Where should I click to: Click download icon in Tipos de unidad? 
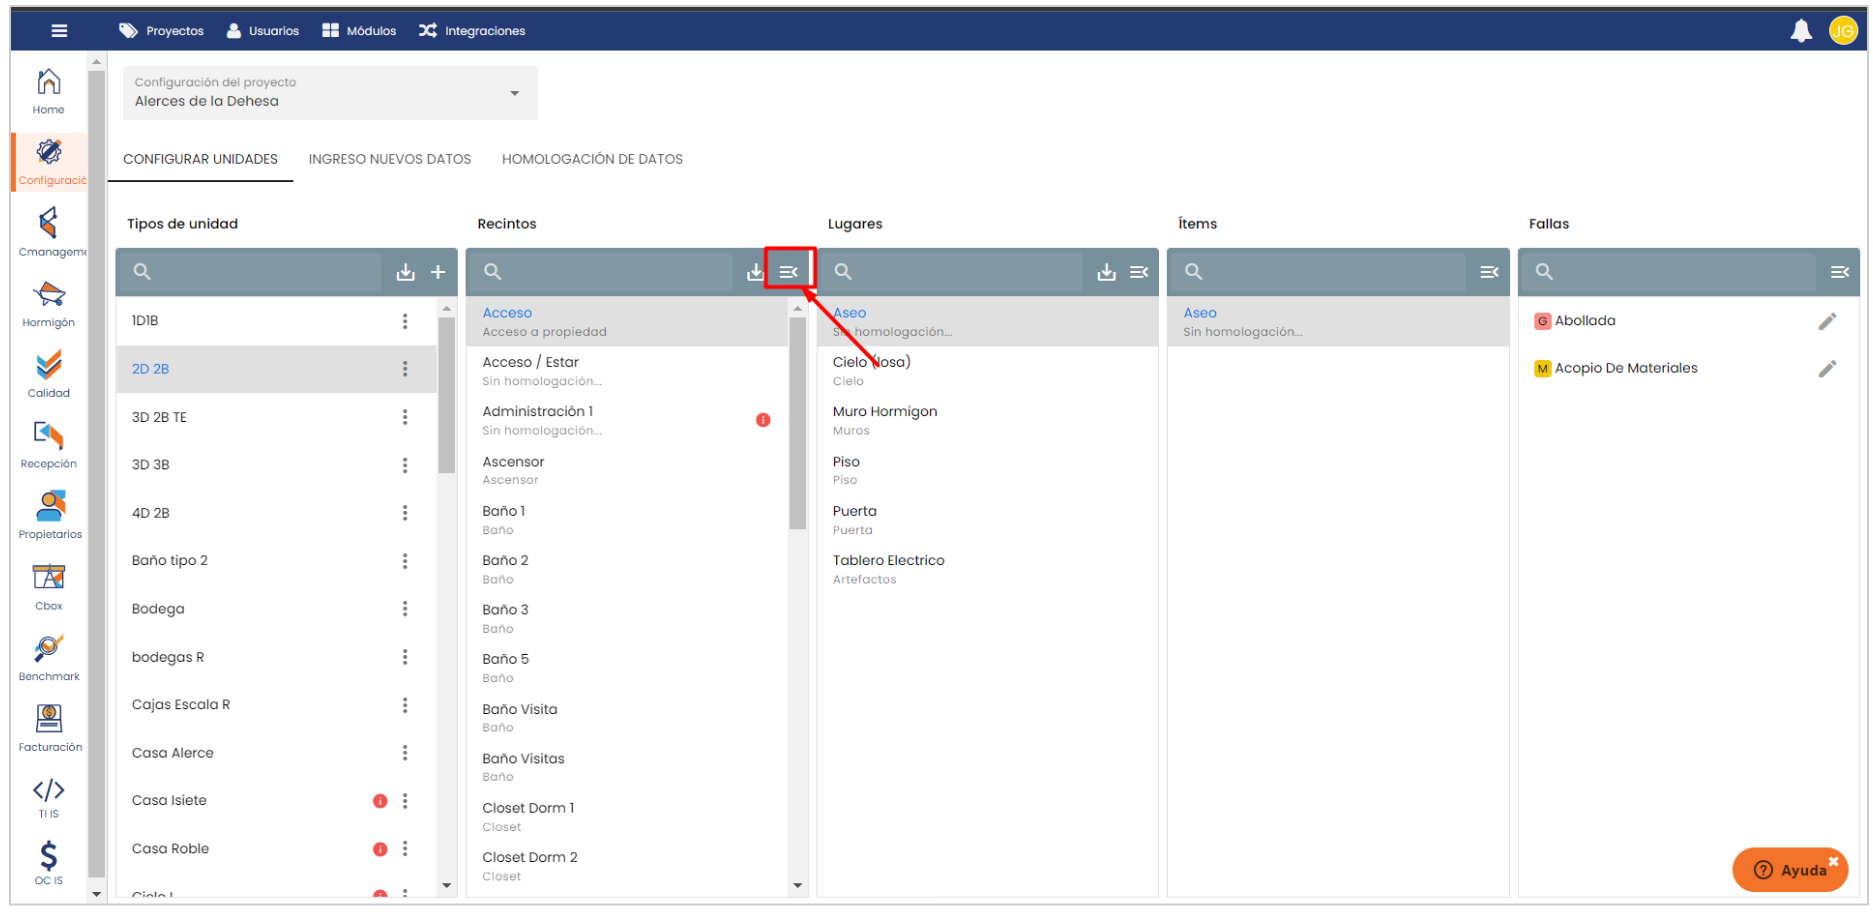pos(405,272)
